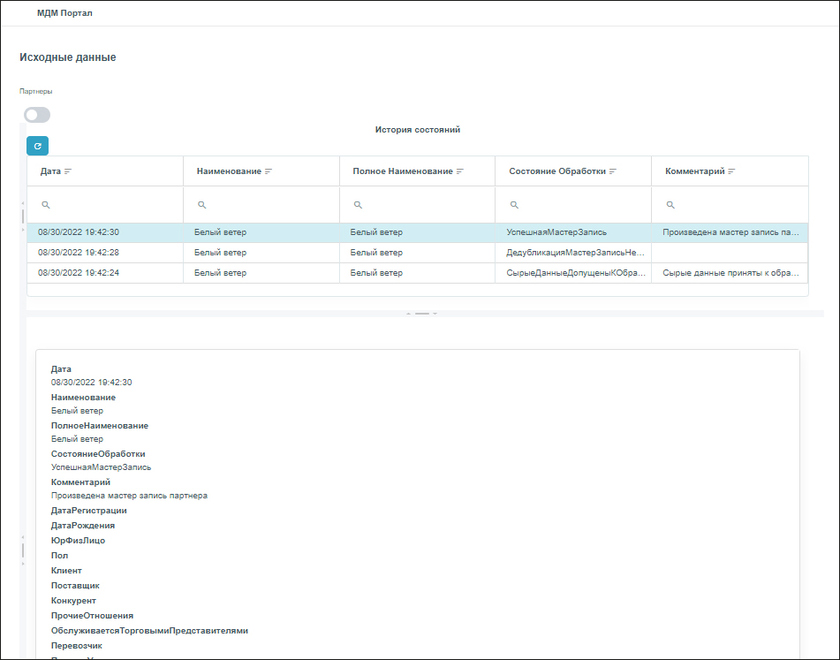Click the Сырые данные приняты comment cell
Screen dimensions: 840x660
[x=730, y=273]
